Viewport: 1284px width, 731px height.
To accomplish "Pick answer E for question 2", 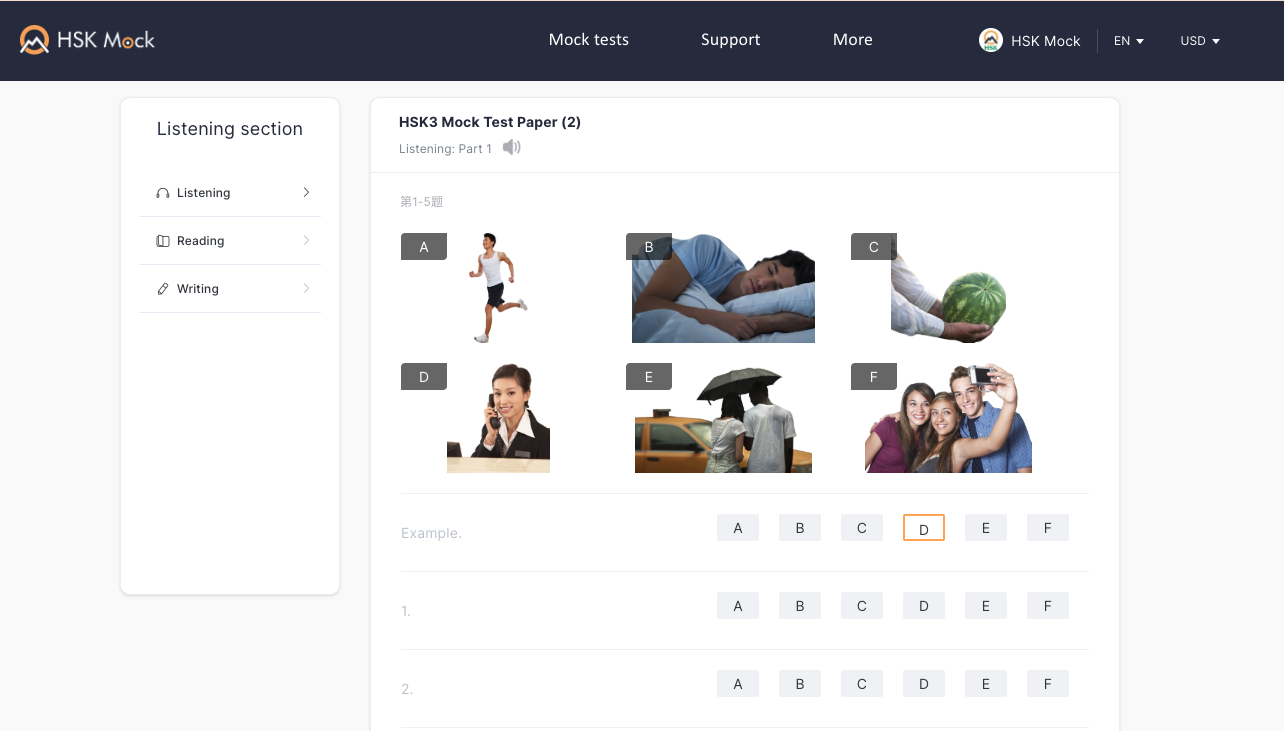I will point(986,684).
